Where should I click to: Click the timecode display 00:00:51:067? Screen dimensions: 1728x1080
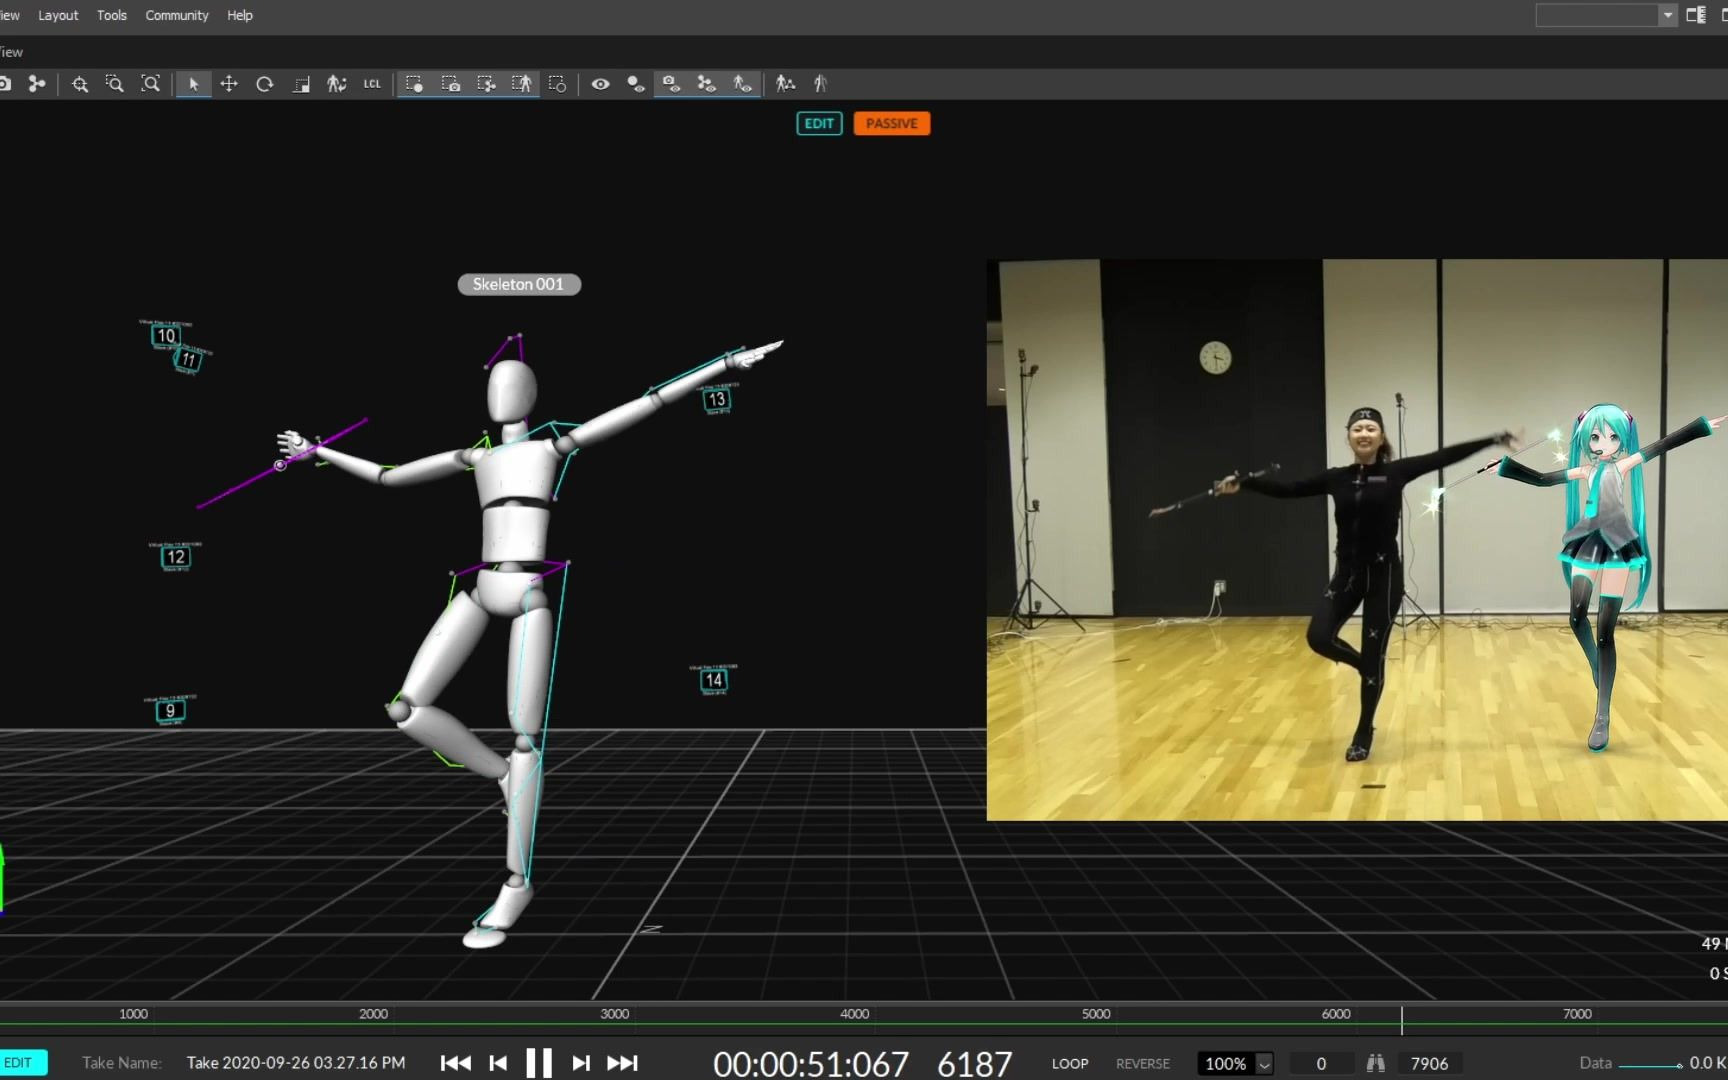(x=811, y=1063)
